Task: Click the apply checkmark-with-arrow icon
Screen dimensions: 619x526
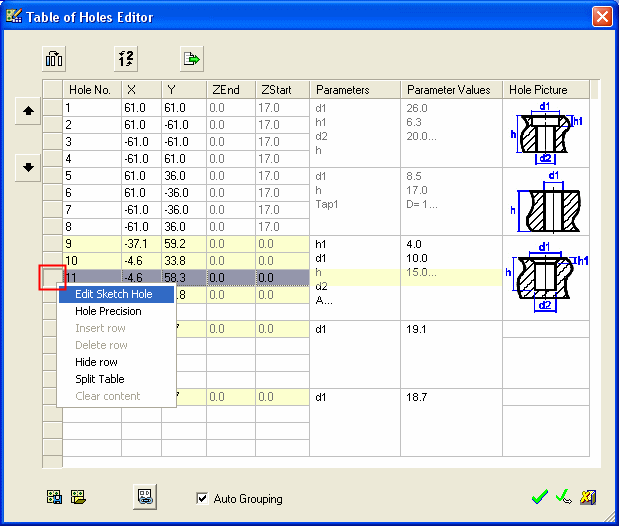Action: (563, 497)
